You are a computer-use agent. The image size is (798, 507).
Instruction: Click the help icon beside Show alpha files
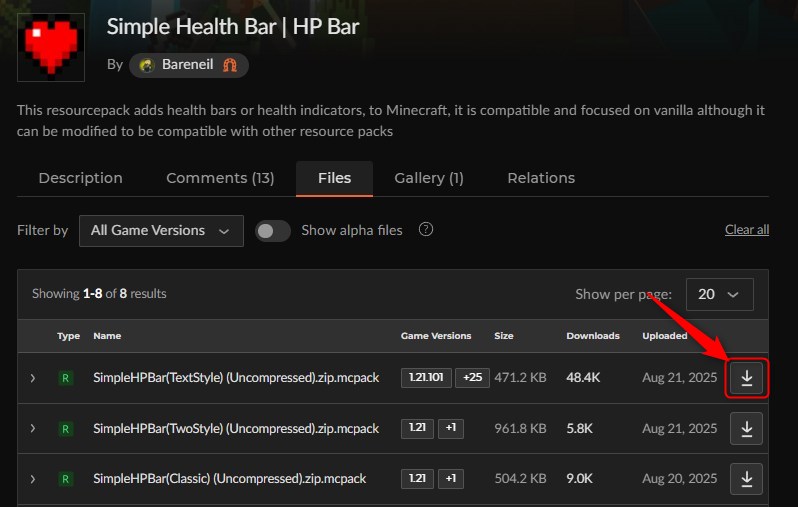425,230
